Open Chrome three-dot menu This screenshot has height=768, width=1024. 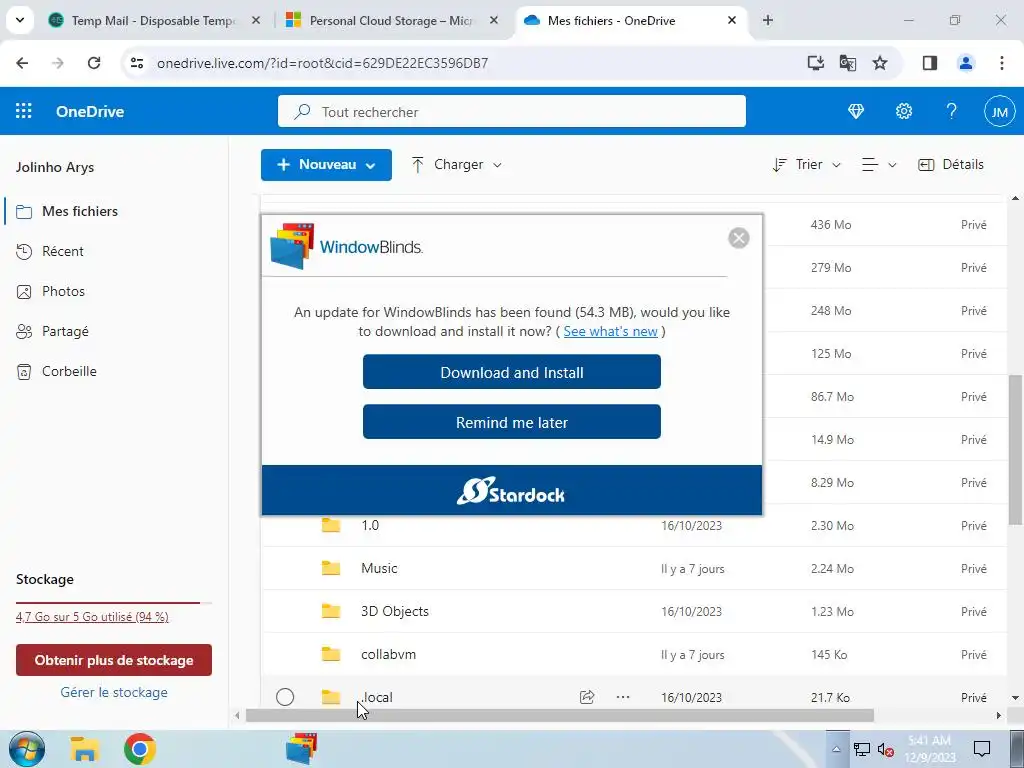coord(1002,63)
